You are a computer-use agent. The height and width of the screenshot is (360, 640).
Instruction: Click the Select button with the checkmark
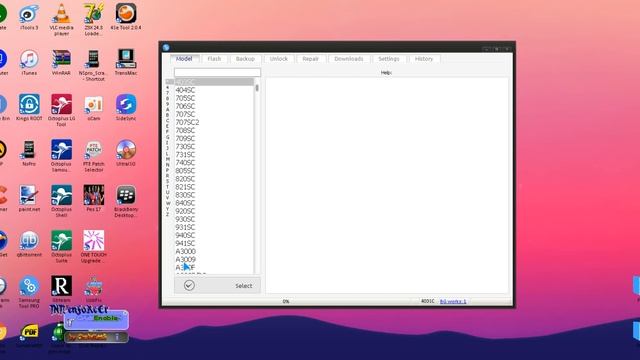point(217,285)
